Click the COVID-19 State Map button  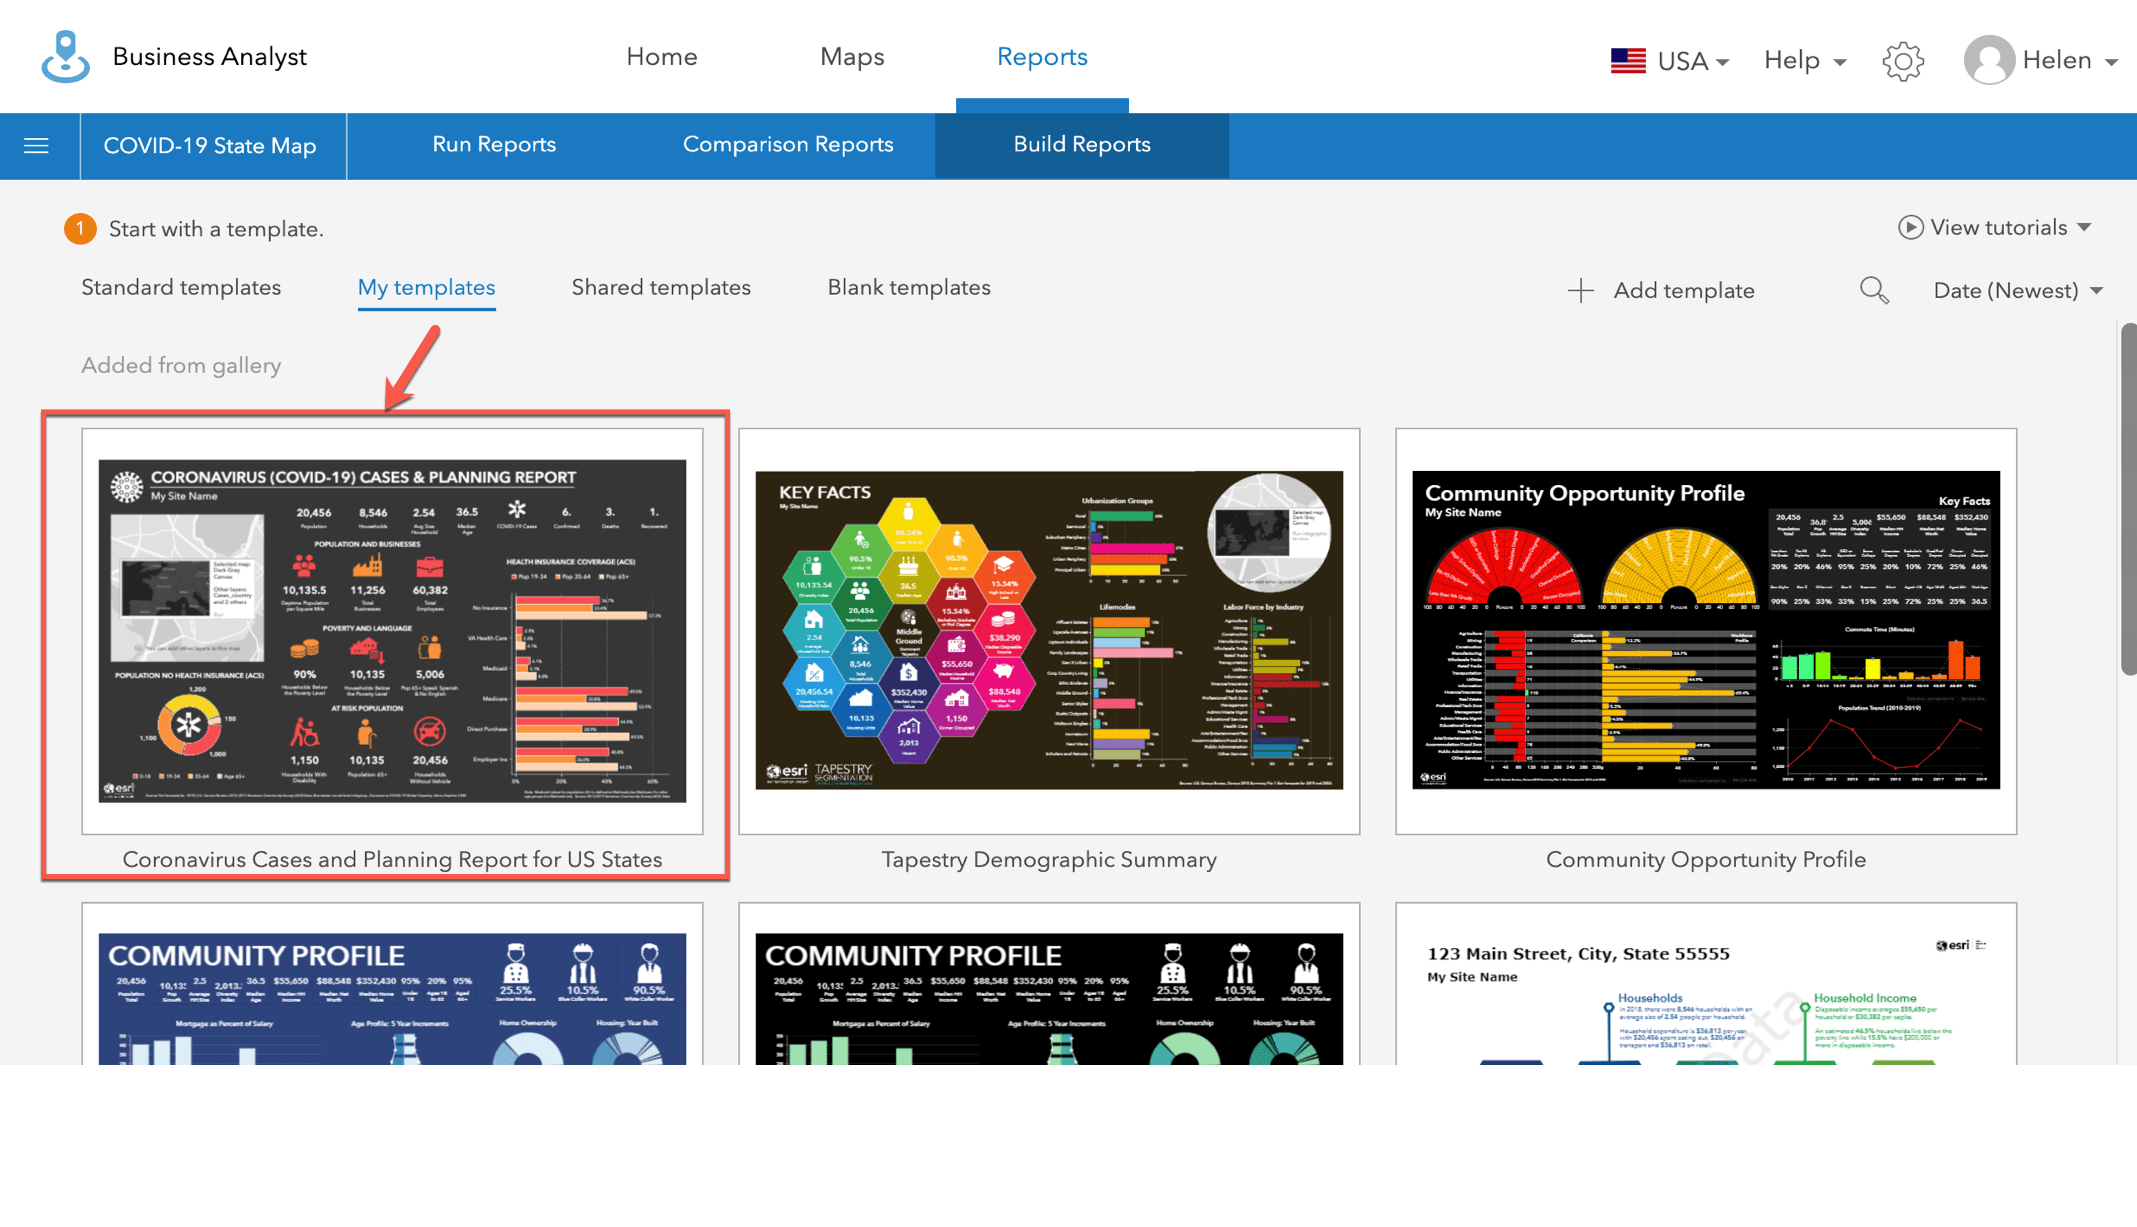pos(210,146)
